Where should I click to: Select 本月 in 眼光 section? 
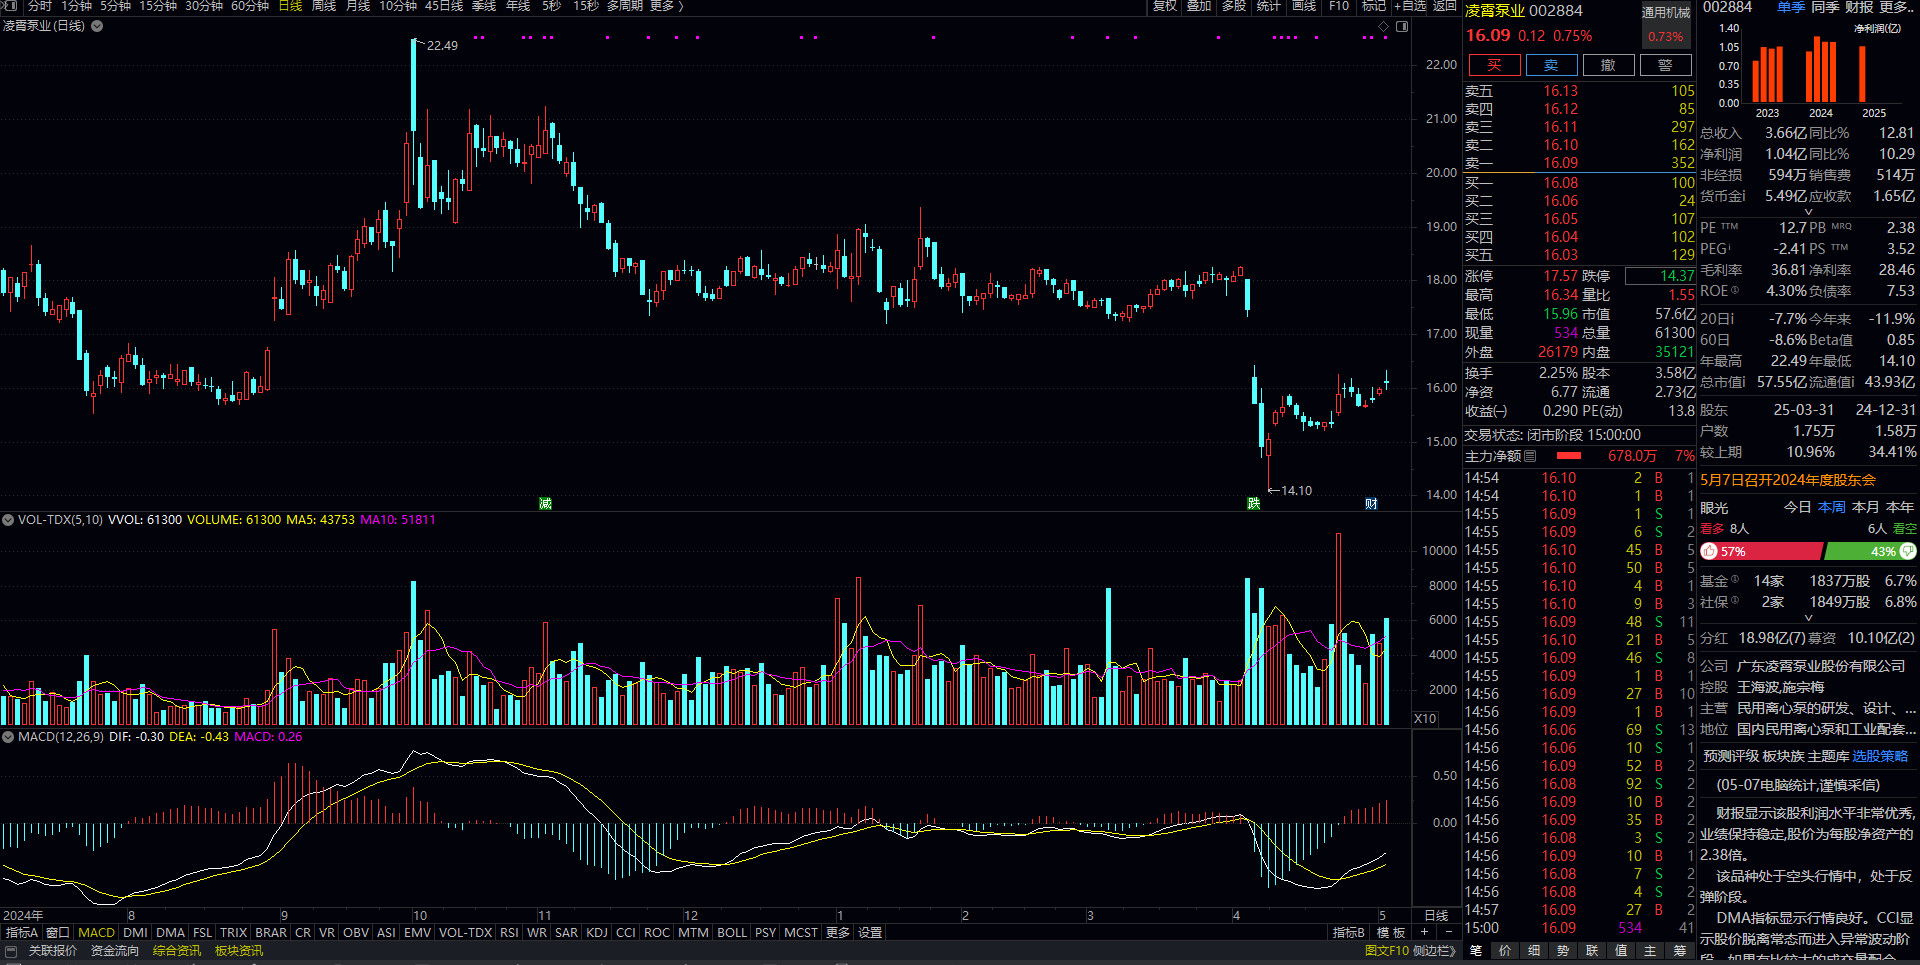point(1865,508)
